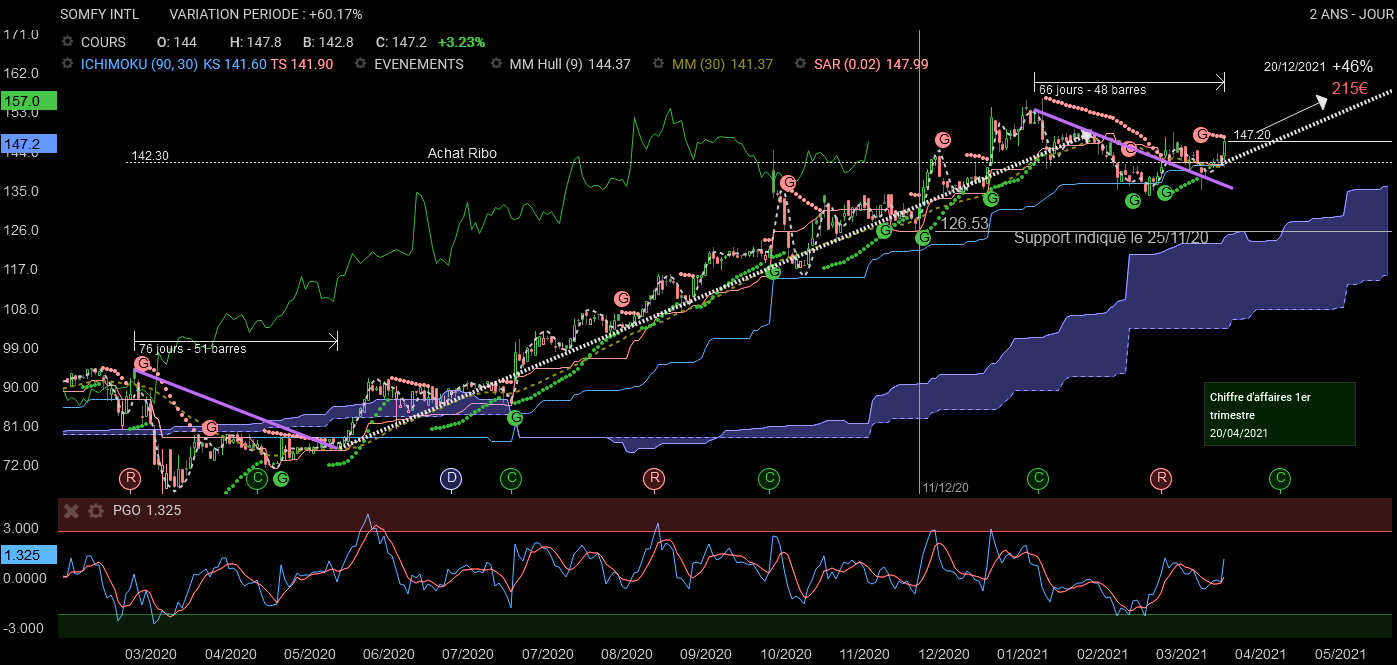Open the MM Hull (9) settings gear
The height and width of the screenshot is (665, 1397).
coord(497,64)
